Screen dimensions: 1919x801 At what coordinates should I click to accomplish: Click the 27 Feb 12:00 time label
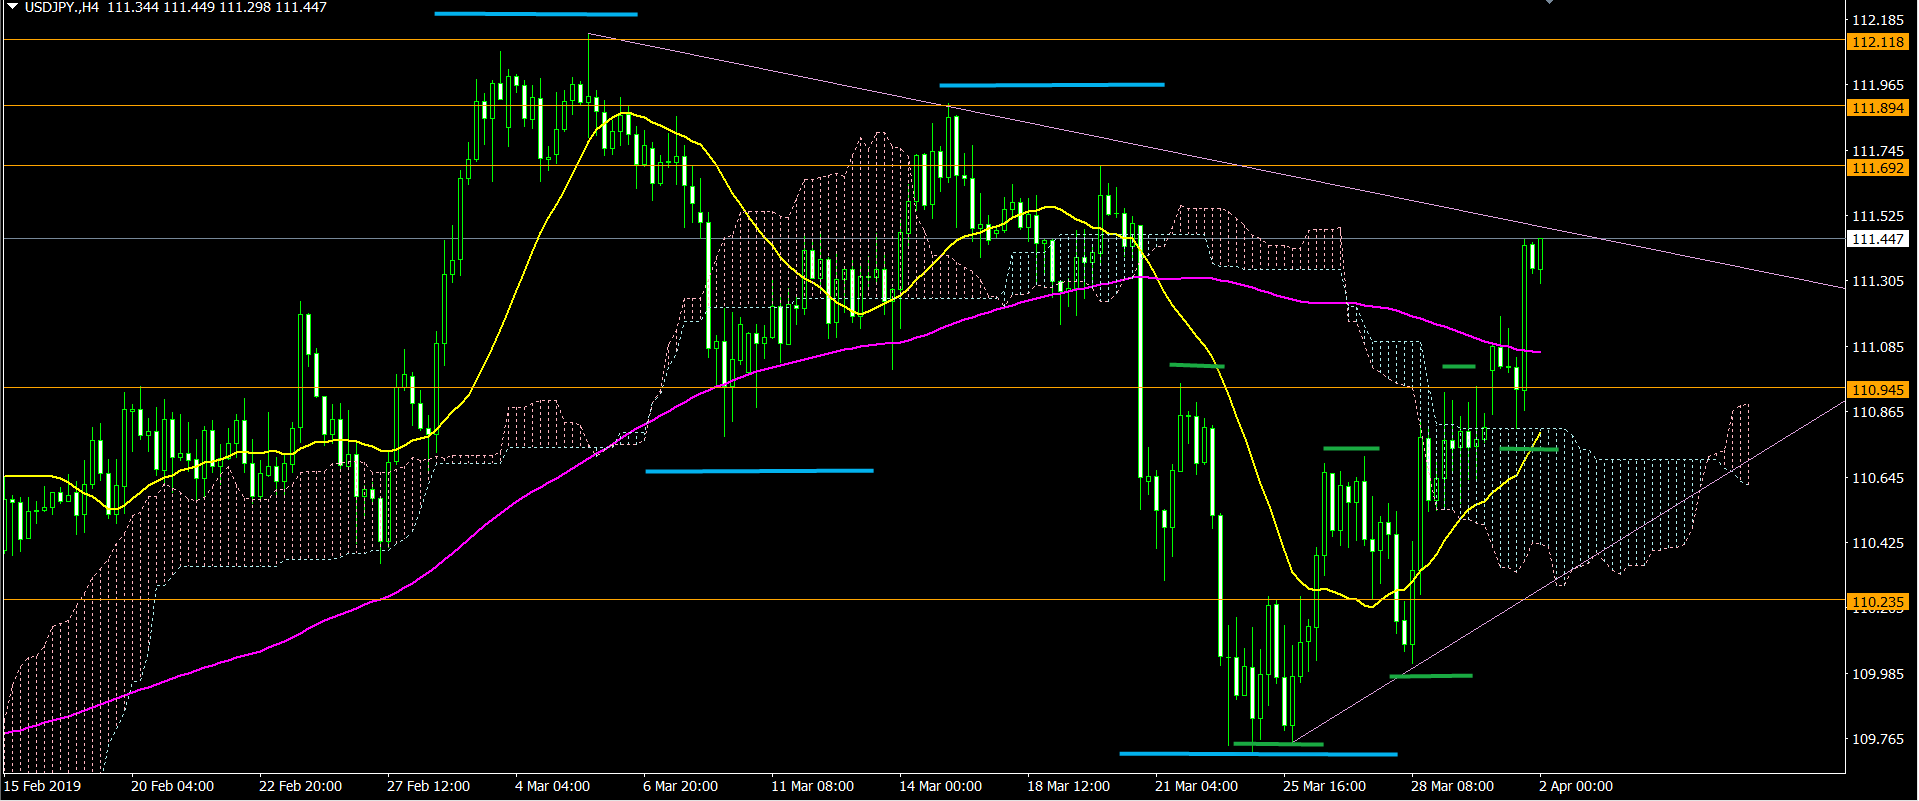click(x=428, y=786)
